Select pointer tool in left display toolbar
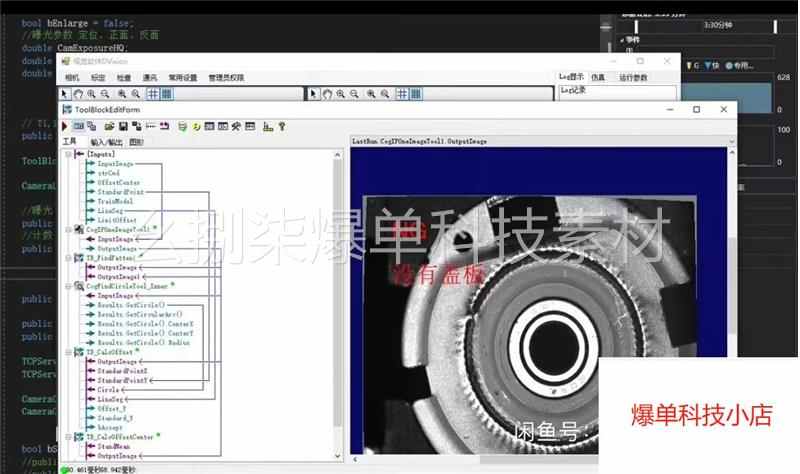 tap(64, 94)
